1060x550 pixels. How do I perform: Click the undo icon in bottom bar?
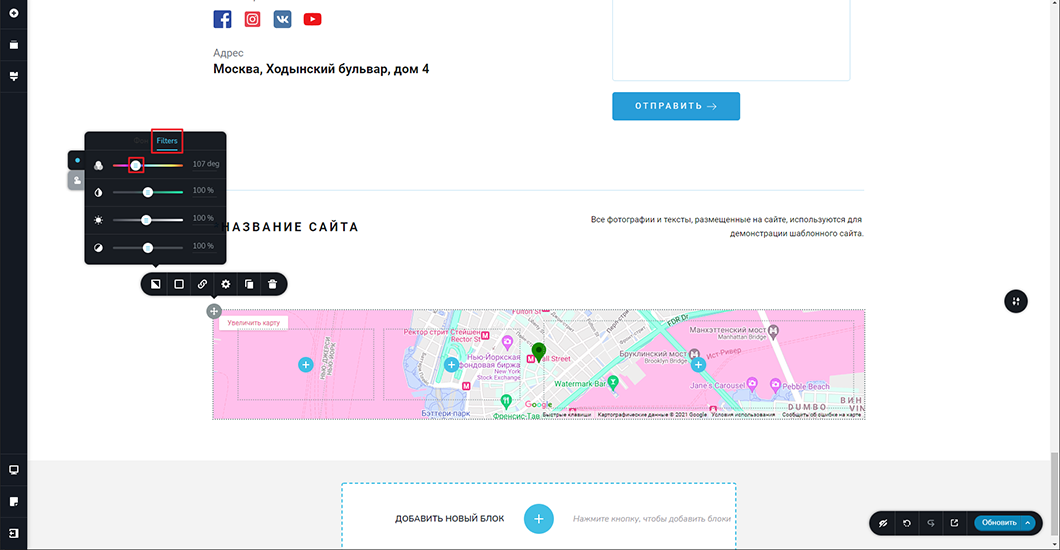click(907, 523)
